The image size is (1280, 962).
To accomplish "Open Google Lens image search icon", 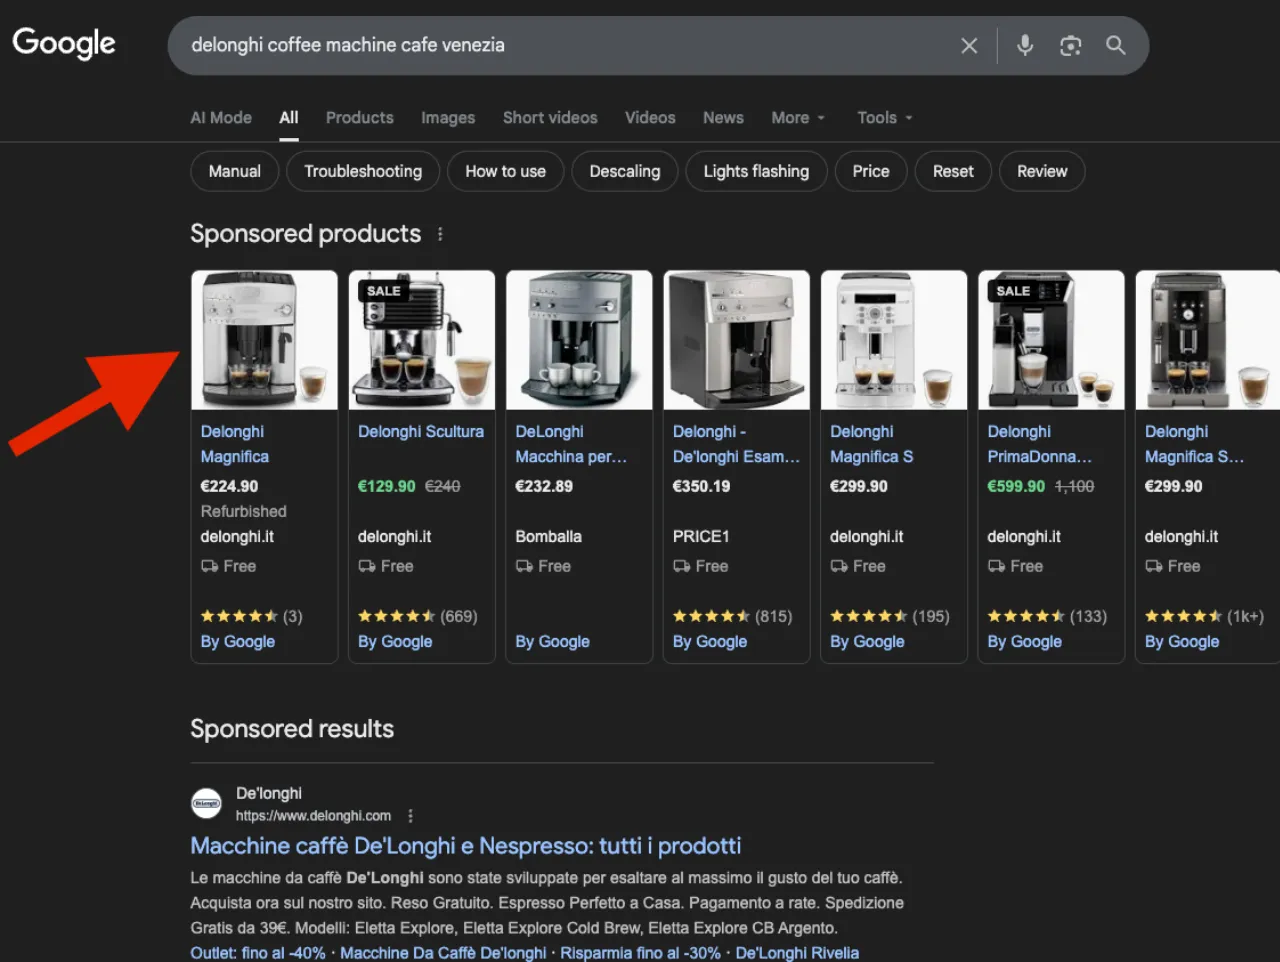I will pos(1070,45).
